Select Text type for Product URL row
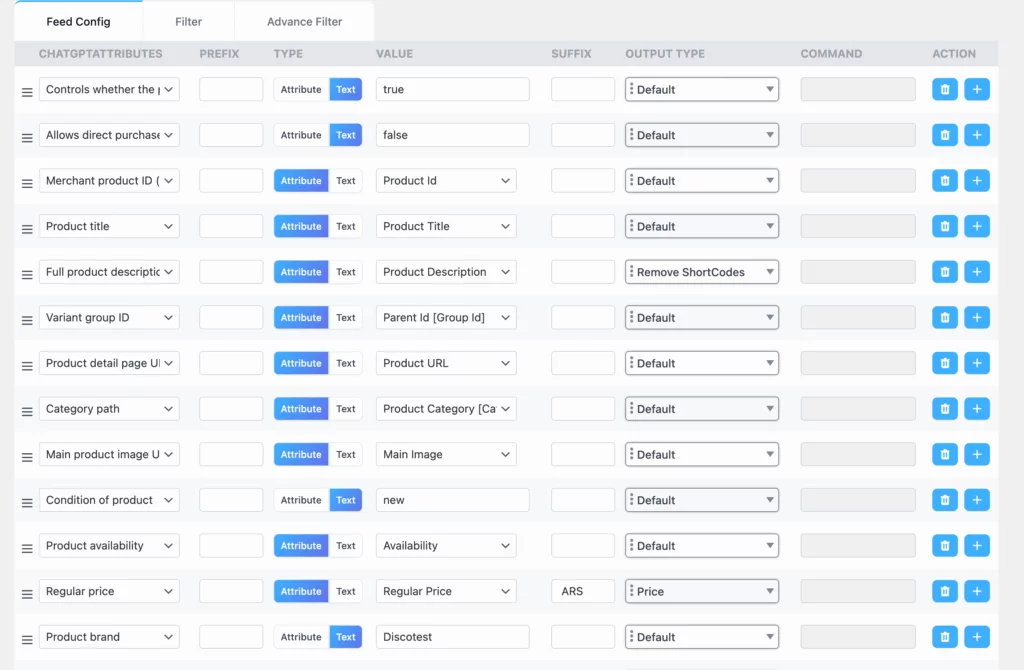Screen dimensions: 1024x670 click(346, 363)
